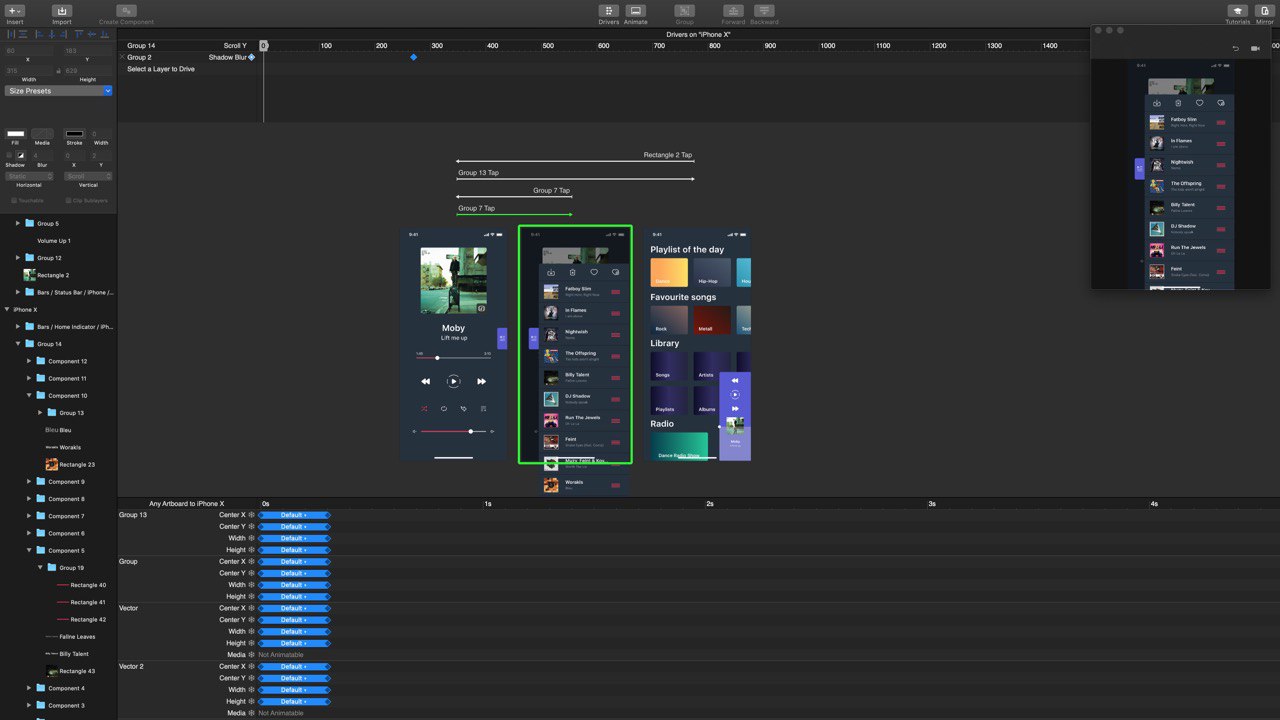Click the Create Component toolbar icon
Screen dimensions: 1280x720
126,11
